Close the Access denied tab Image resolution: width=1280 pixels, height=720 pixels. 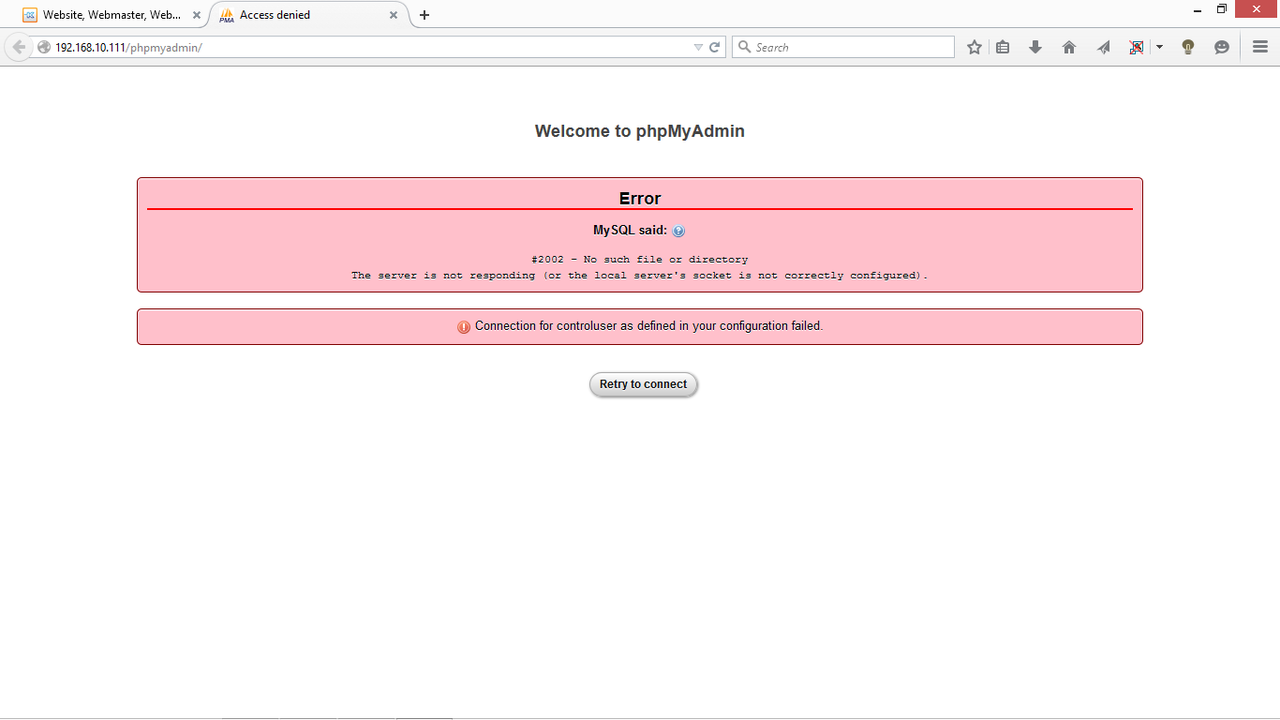point(394,15)
